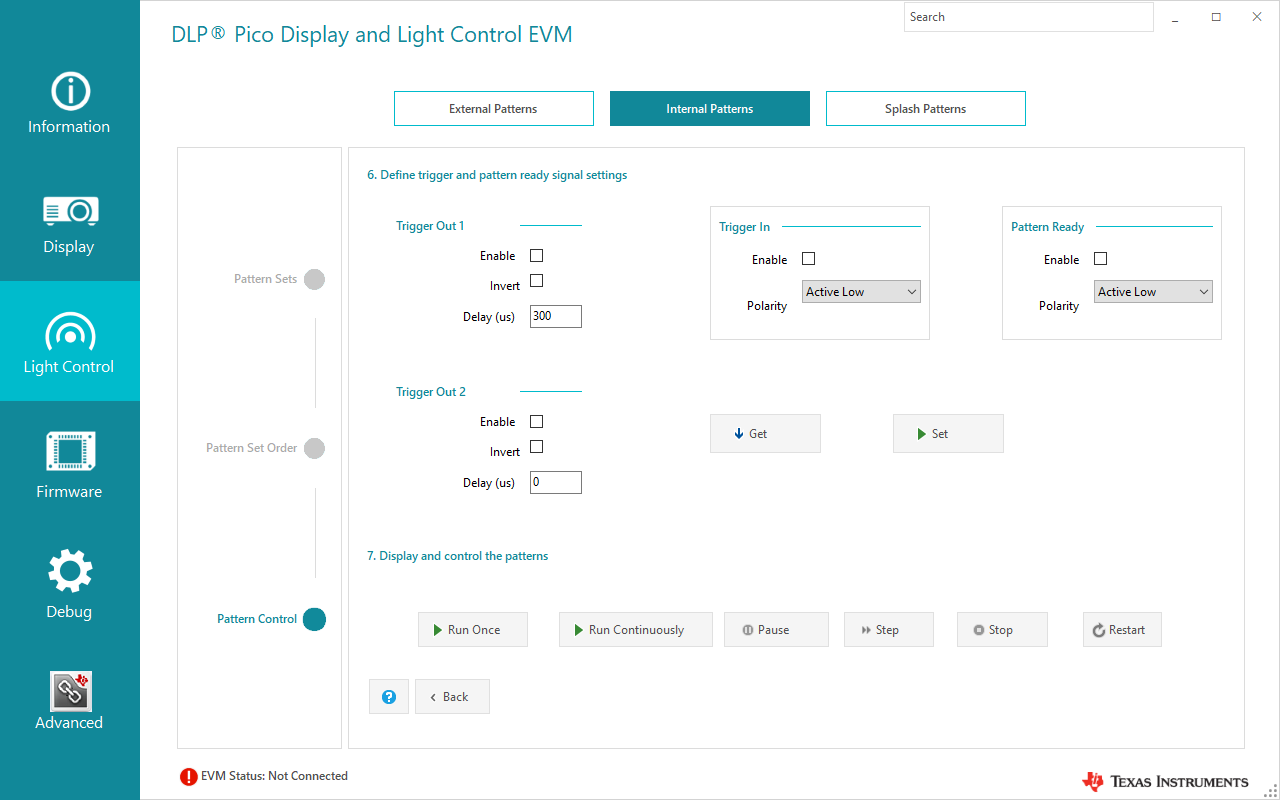Switch to Internal Patterns tab
Screen dimensions: 1280x800
[710, 109]
